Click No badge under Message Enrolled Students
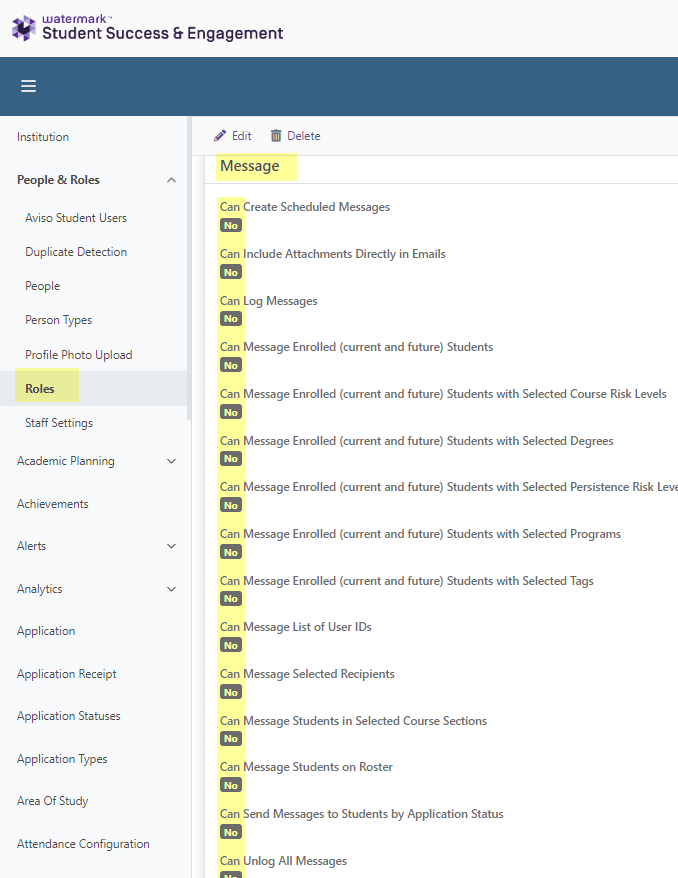678x878 pixels. 231,366
